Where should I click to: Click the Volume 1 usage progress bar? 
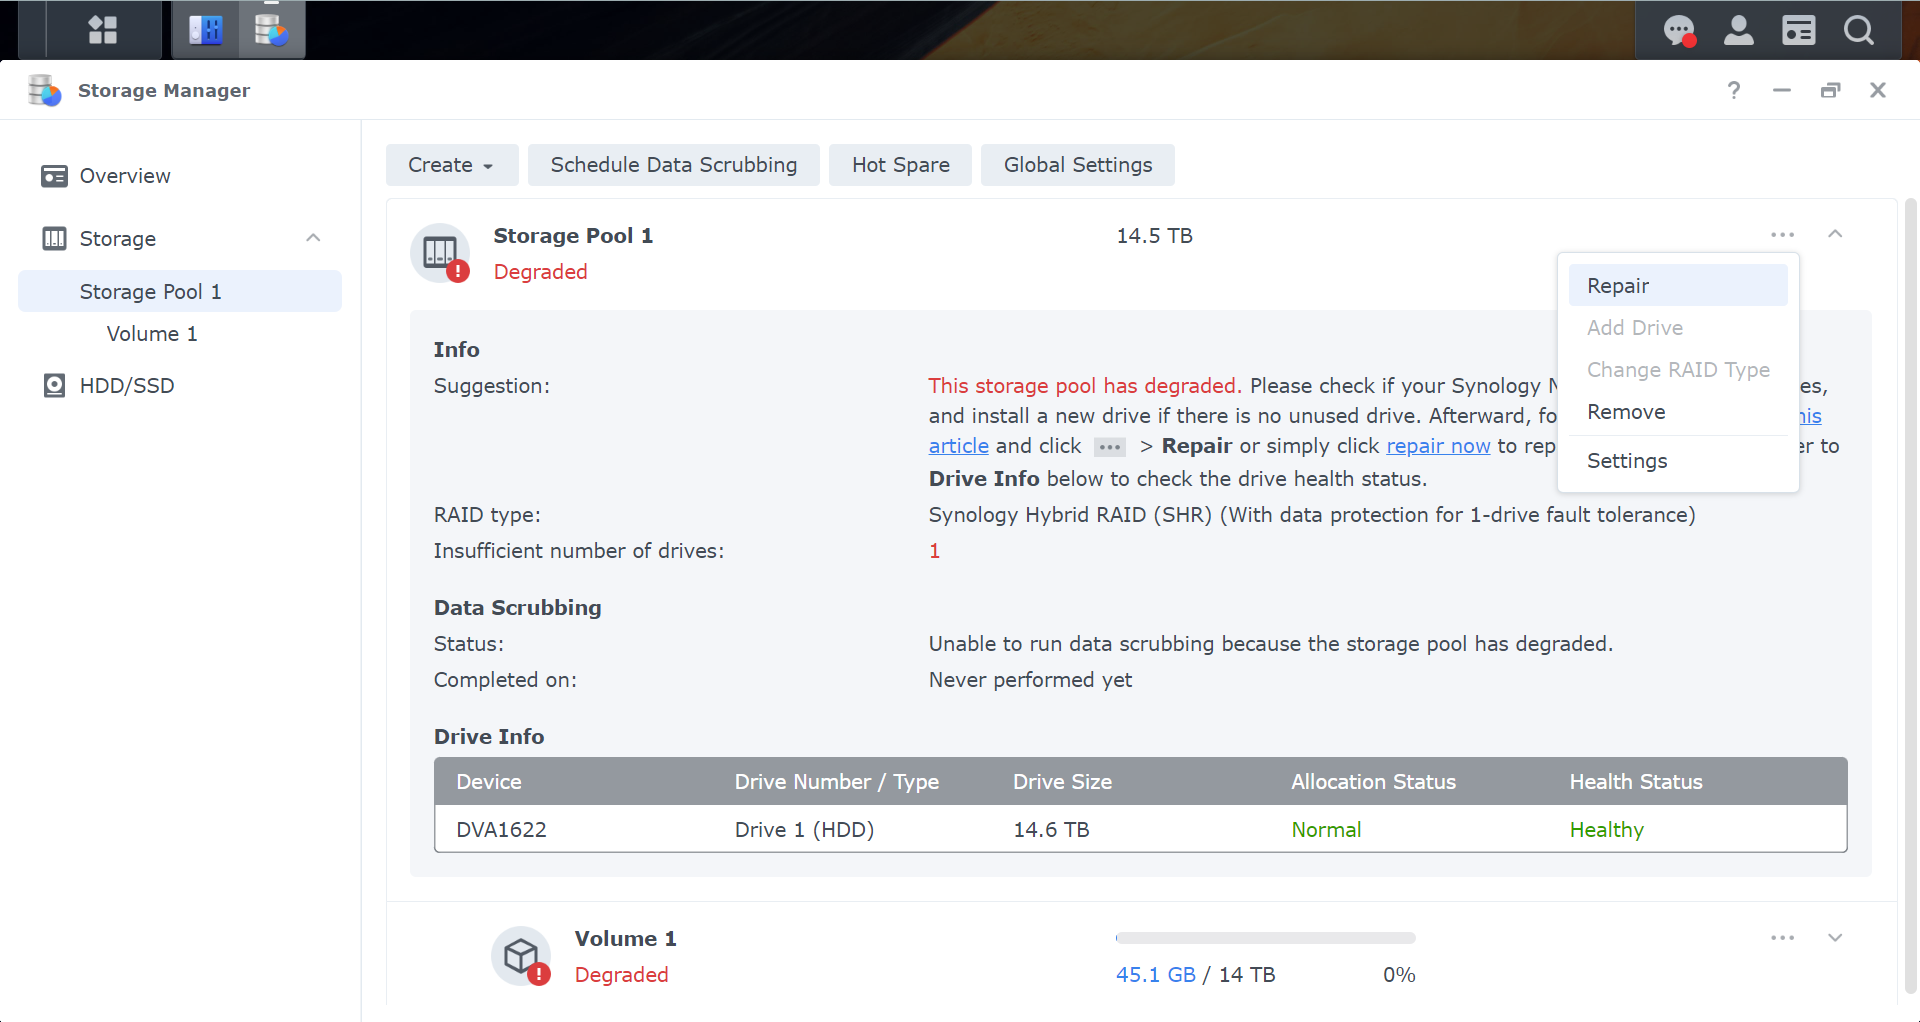pos(1265,938)
